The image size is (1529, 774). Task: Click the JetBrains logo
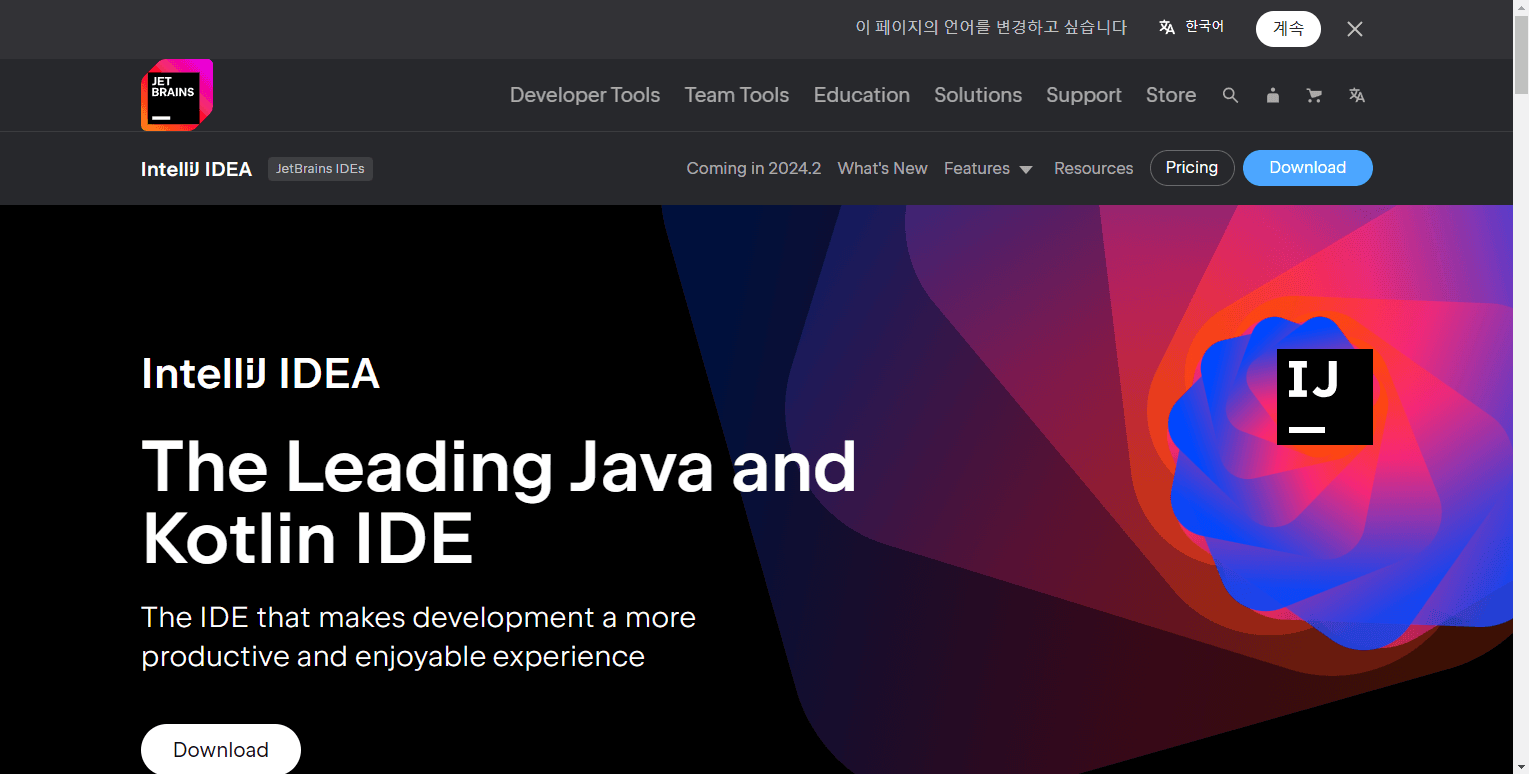pyautogui.click(x=177, y=95)
